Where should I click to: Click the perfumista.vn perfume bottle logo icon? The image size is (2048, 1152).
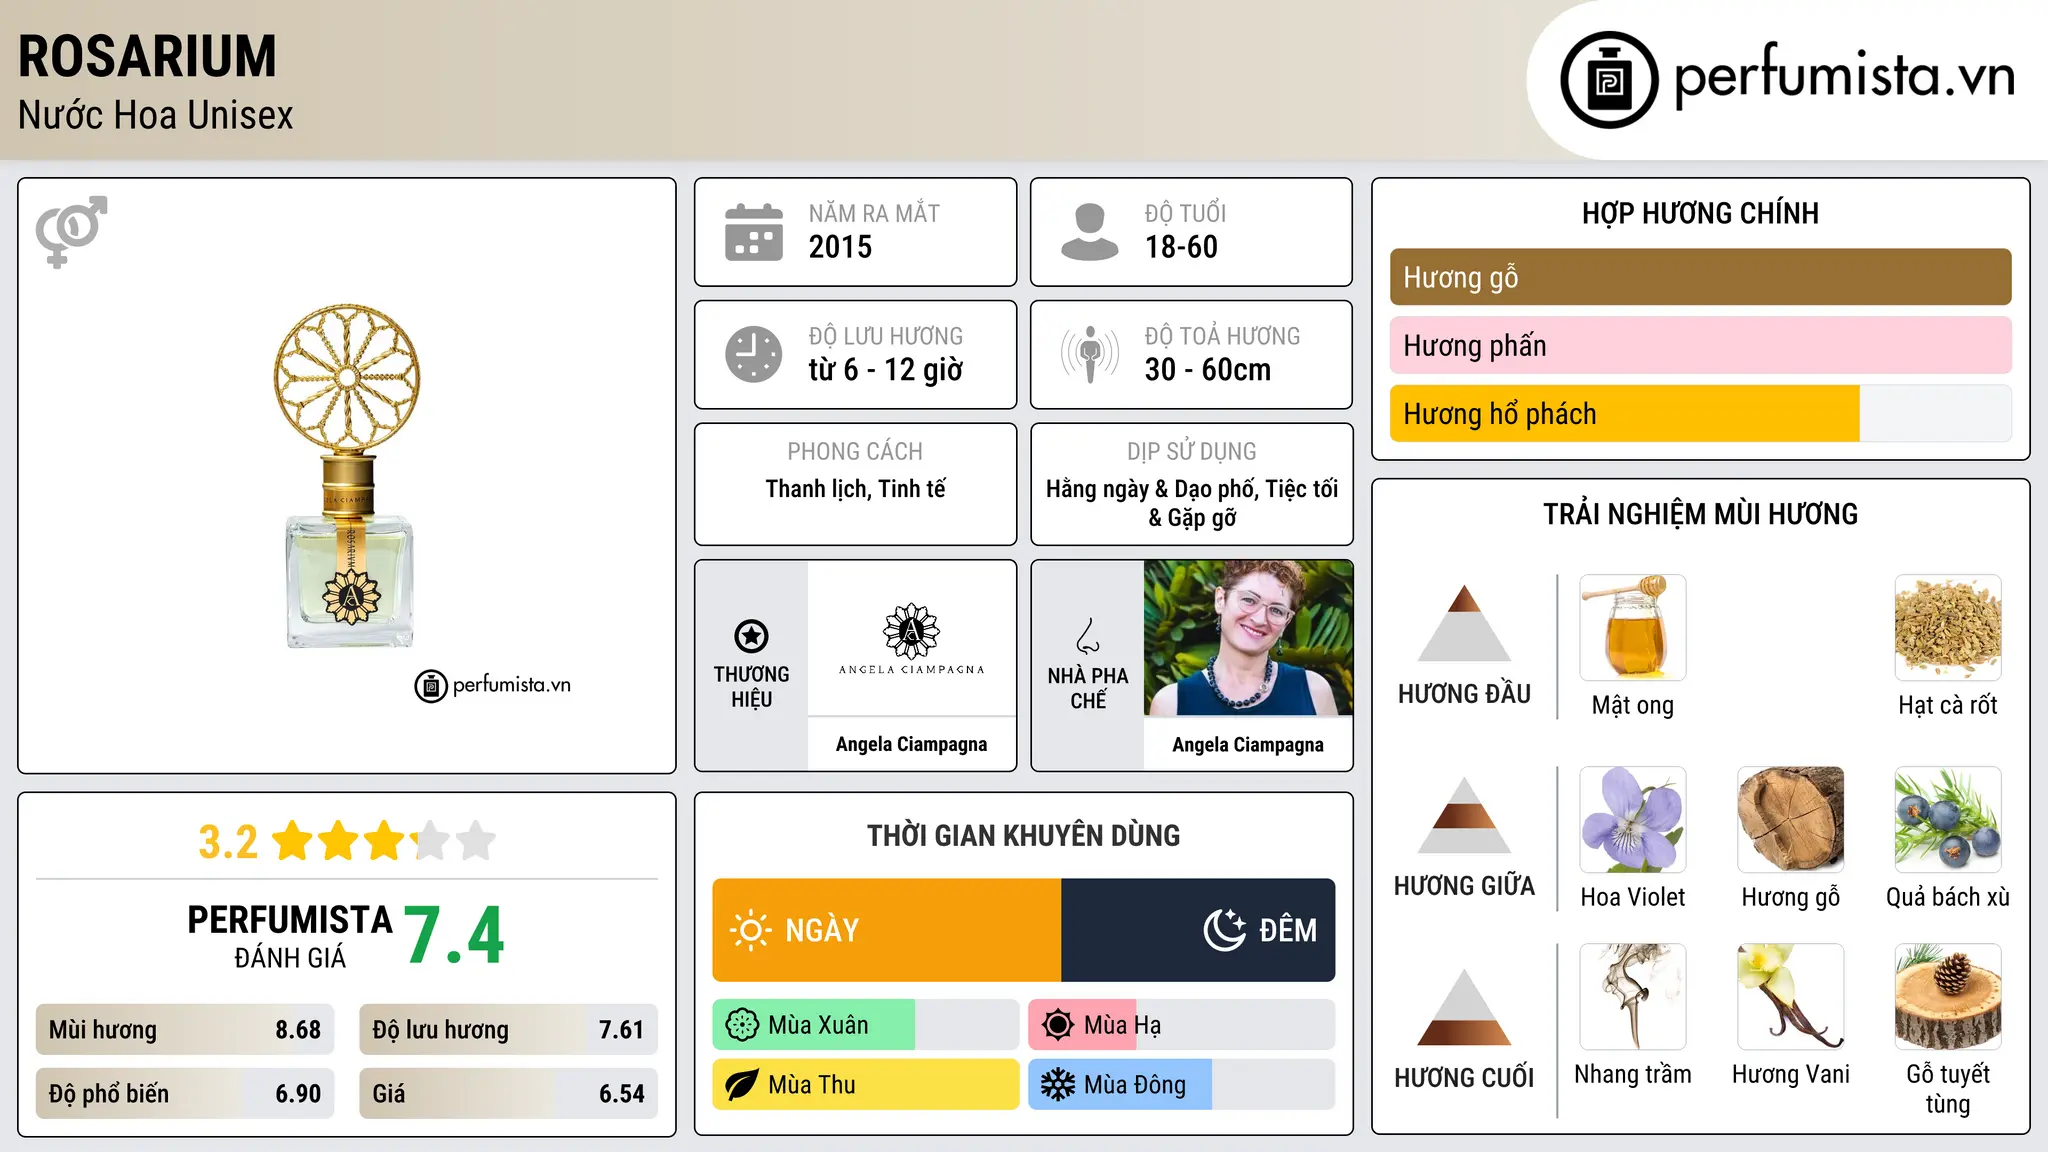click(x=1609, y=80)
